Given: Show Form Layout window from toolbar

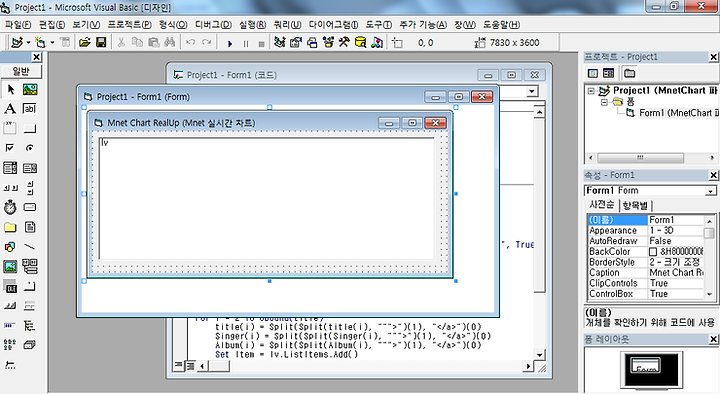Looking at the screenshot, I should pyautogui.click(x=312, y=43).
